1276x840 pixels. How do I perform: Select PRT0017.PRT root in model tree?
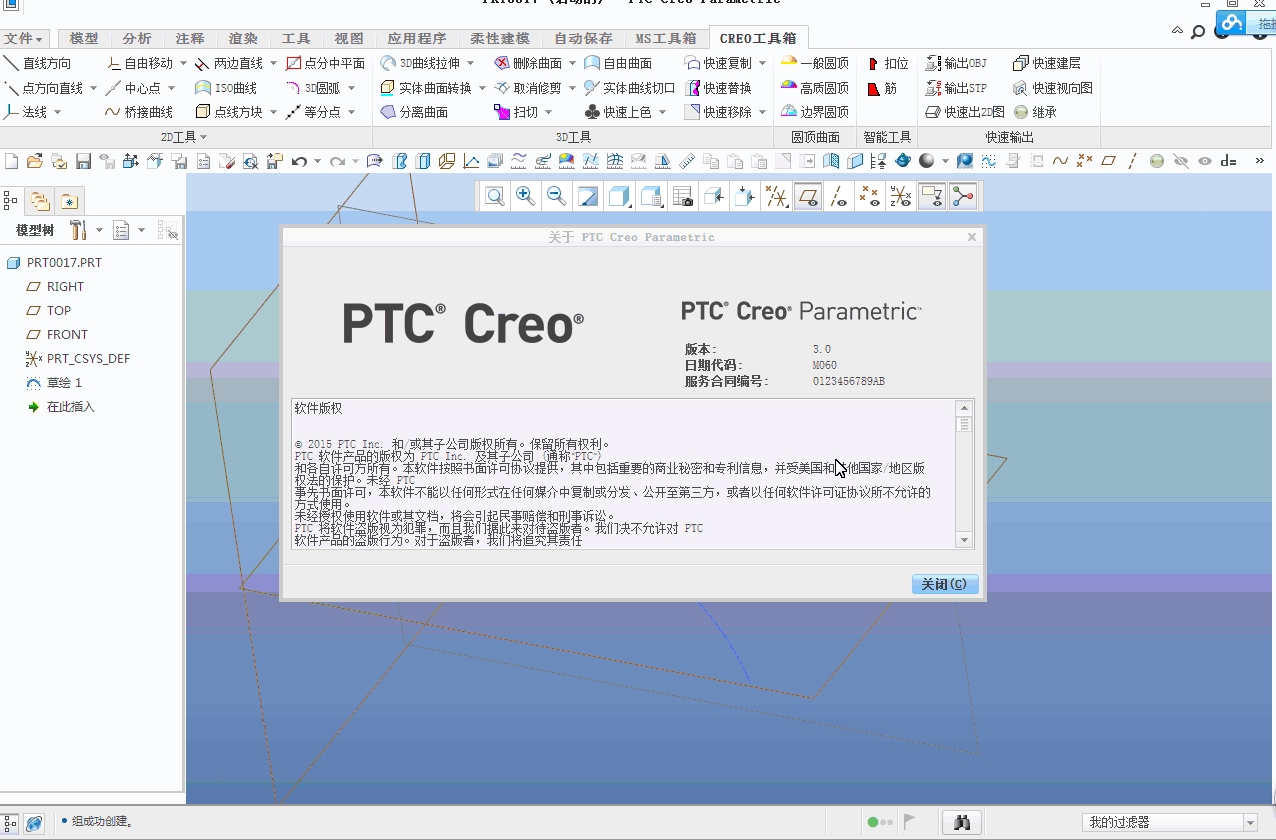[64, 263]
